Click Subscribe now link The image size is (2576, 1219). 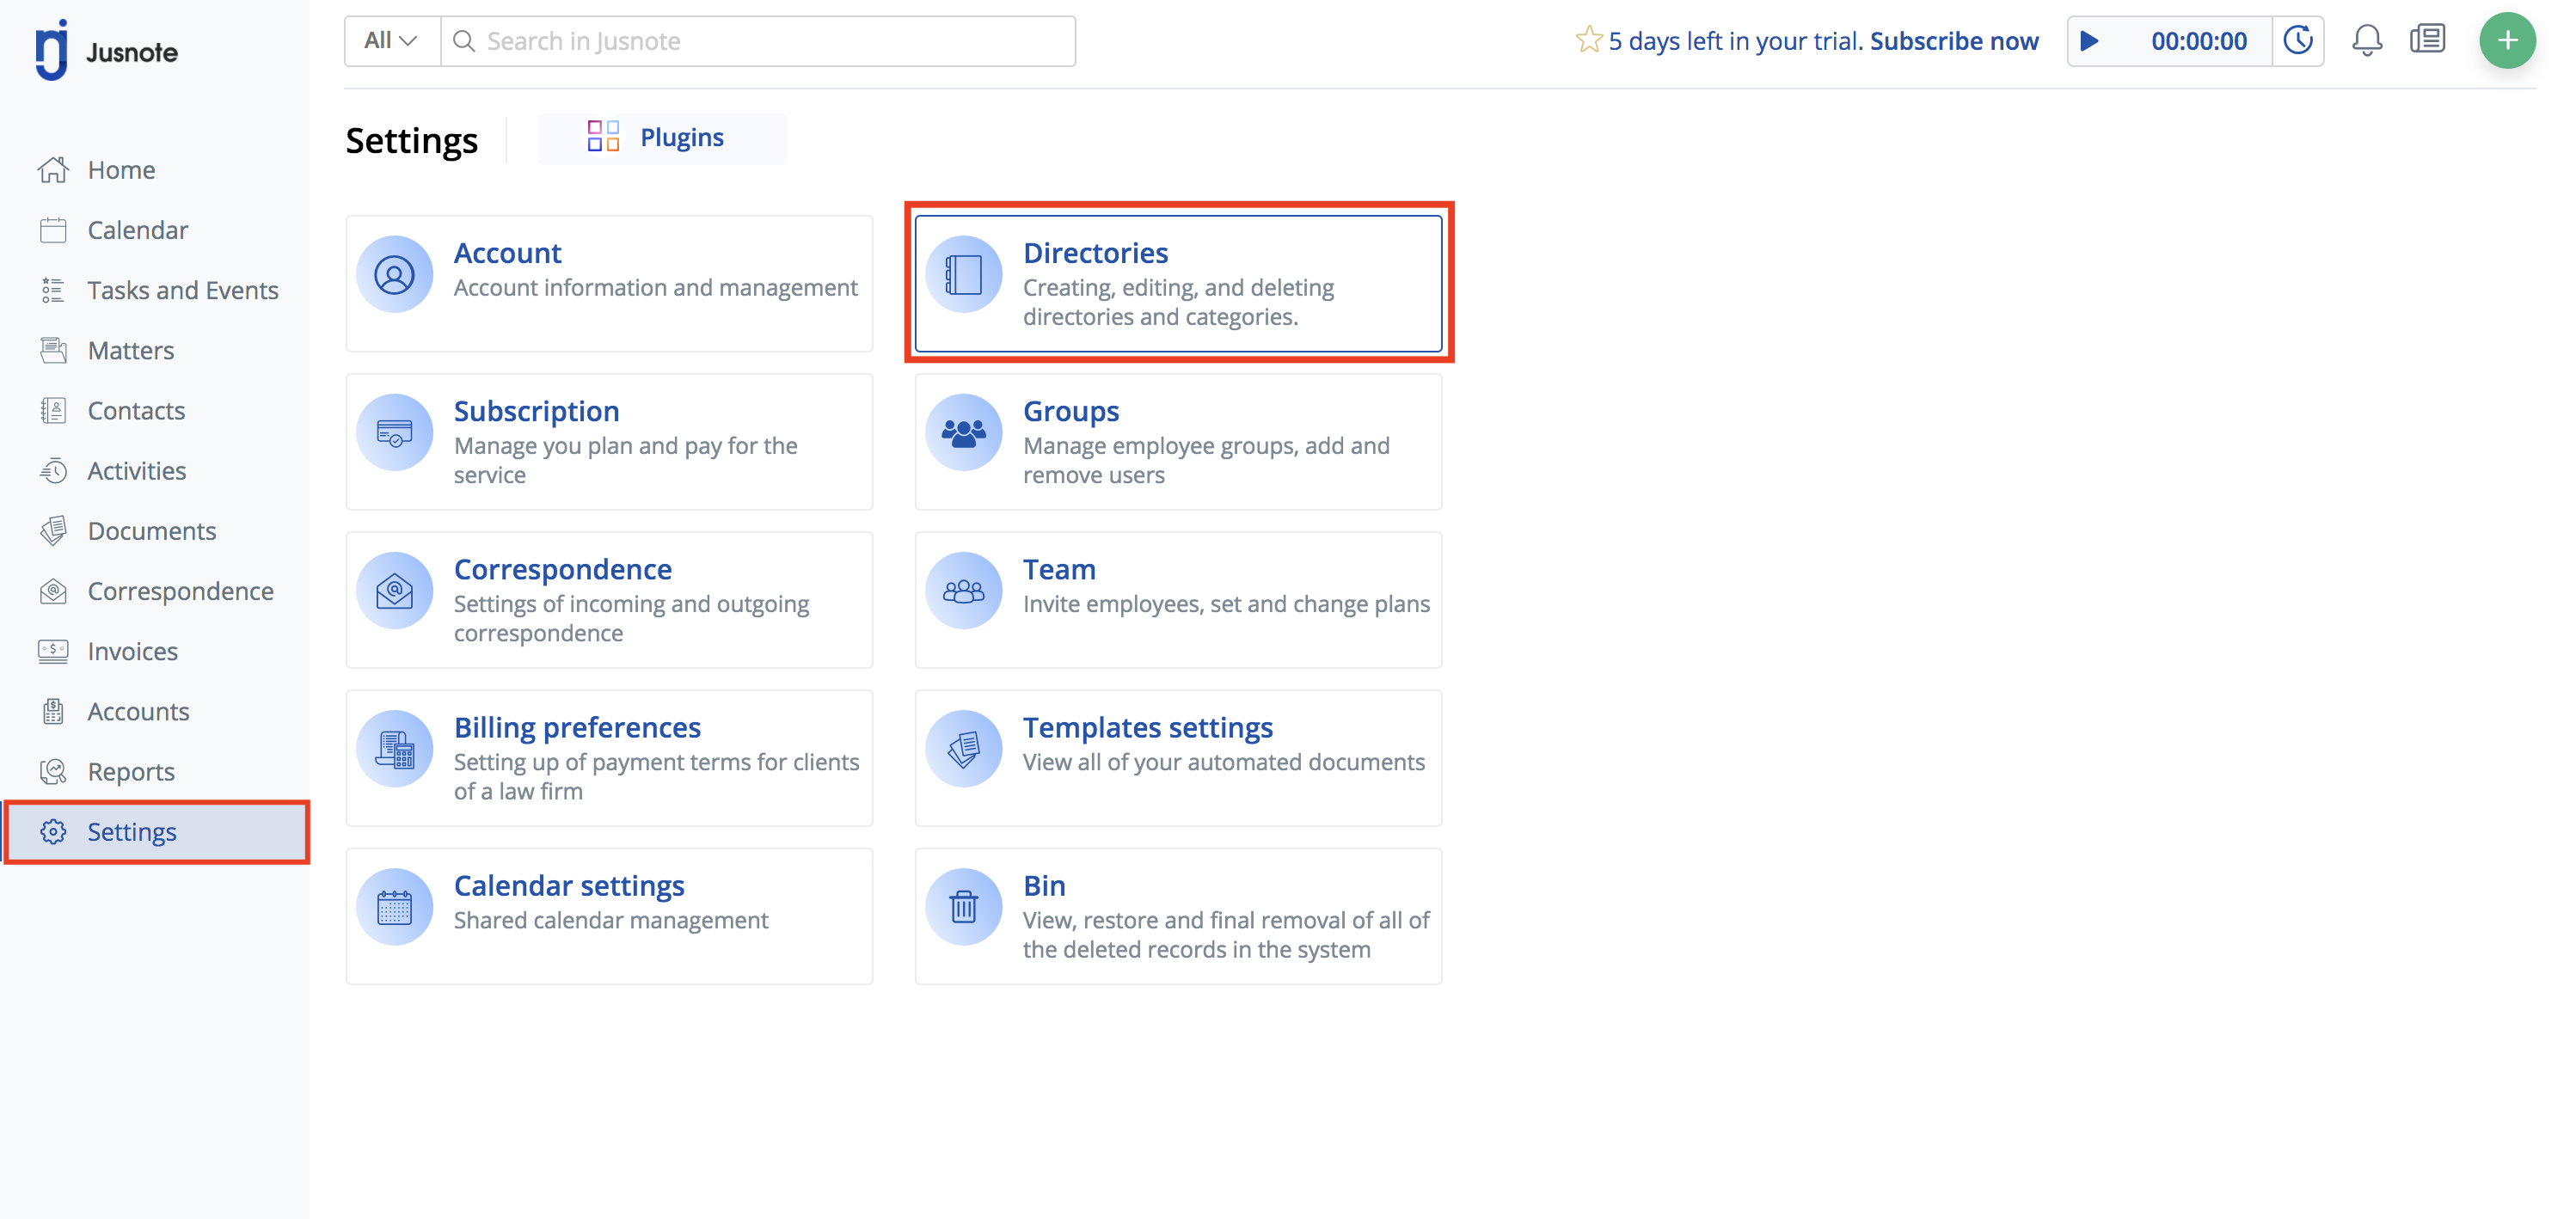point(1953,41)
